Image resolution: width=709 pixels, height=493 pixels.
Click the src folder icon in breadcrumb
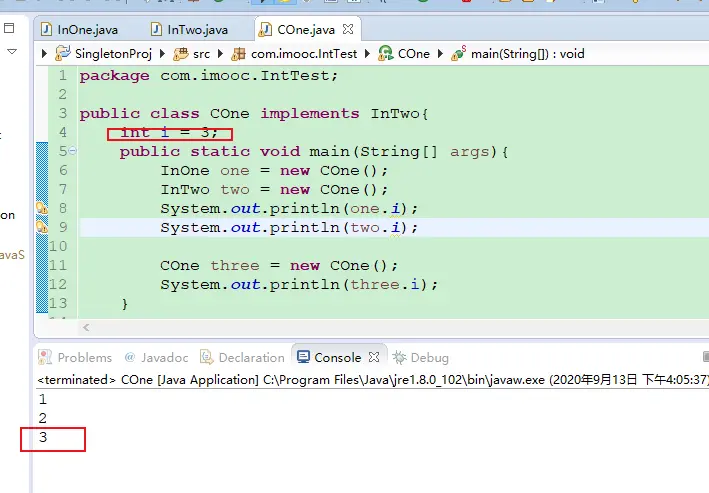point(181,53)
